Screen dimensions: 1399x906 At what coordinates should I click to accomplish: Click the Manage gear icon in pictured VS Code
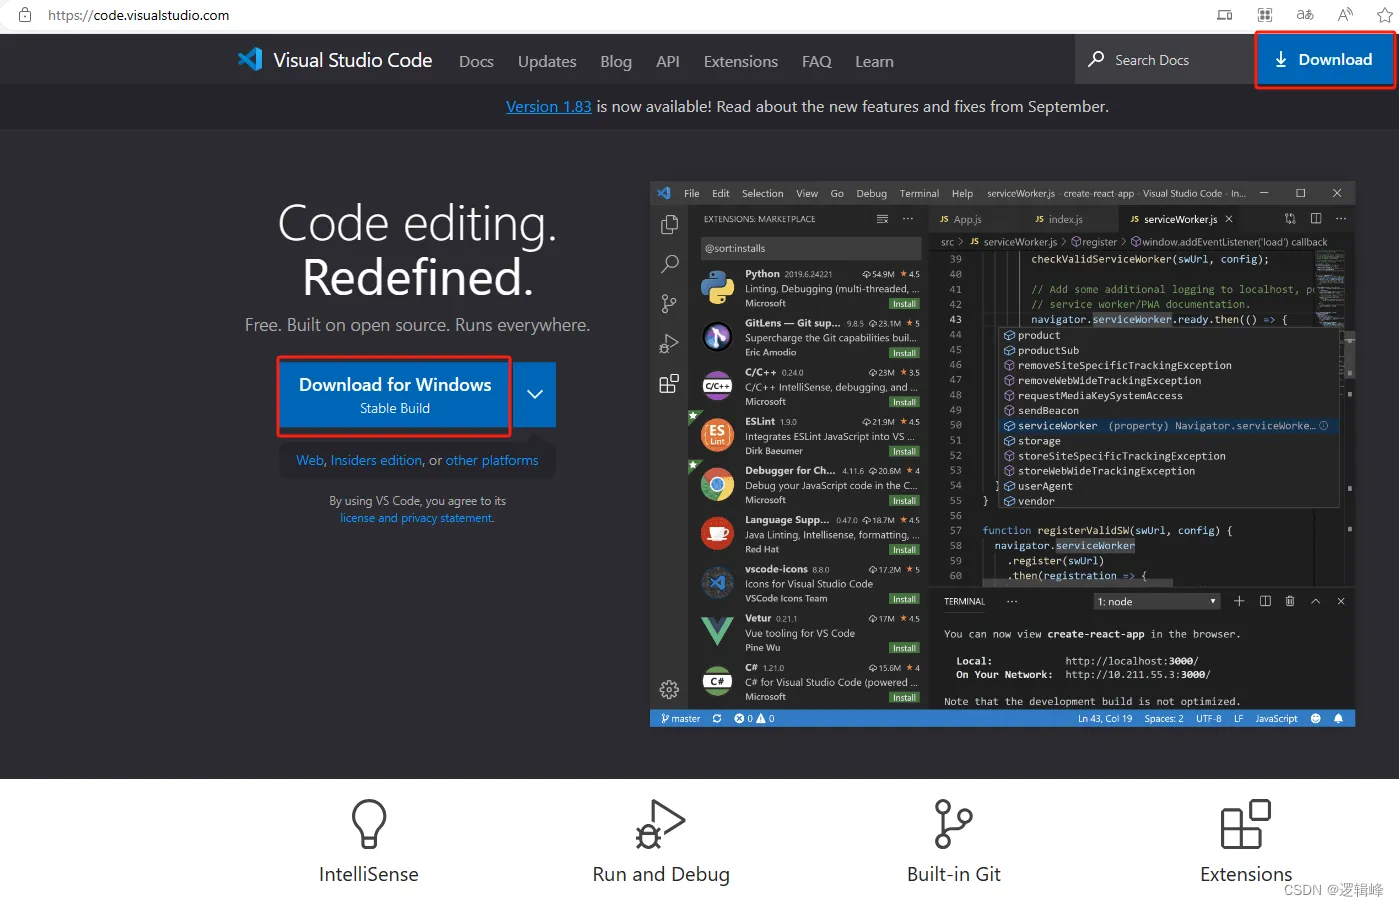[x=669, y=689]
